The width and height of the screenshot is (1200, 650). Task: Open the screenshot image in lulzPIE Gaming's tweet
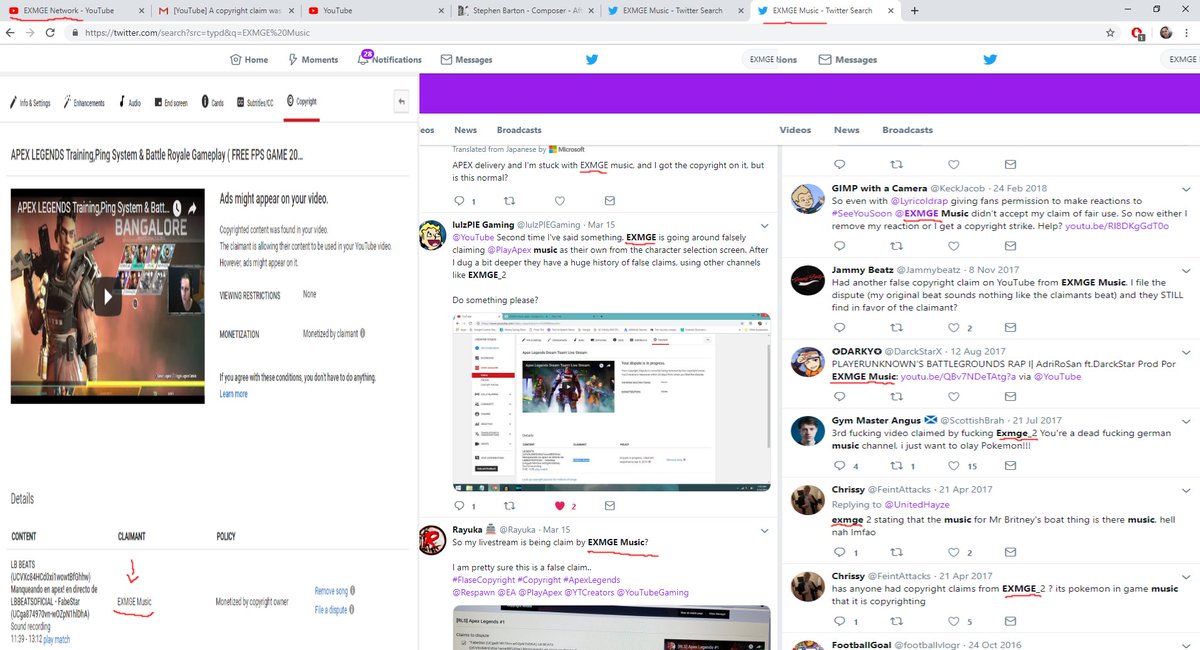[x=611, y=400]
